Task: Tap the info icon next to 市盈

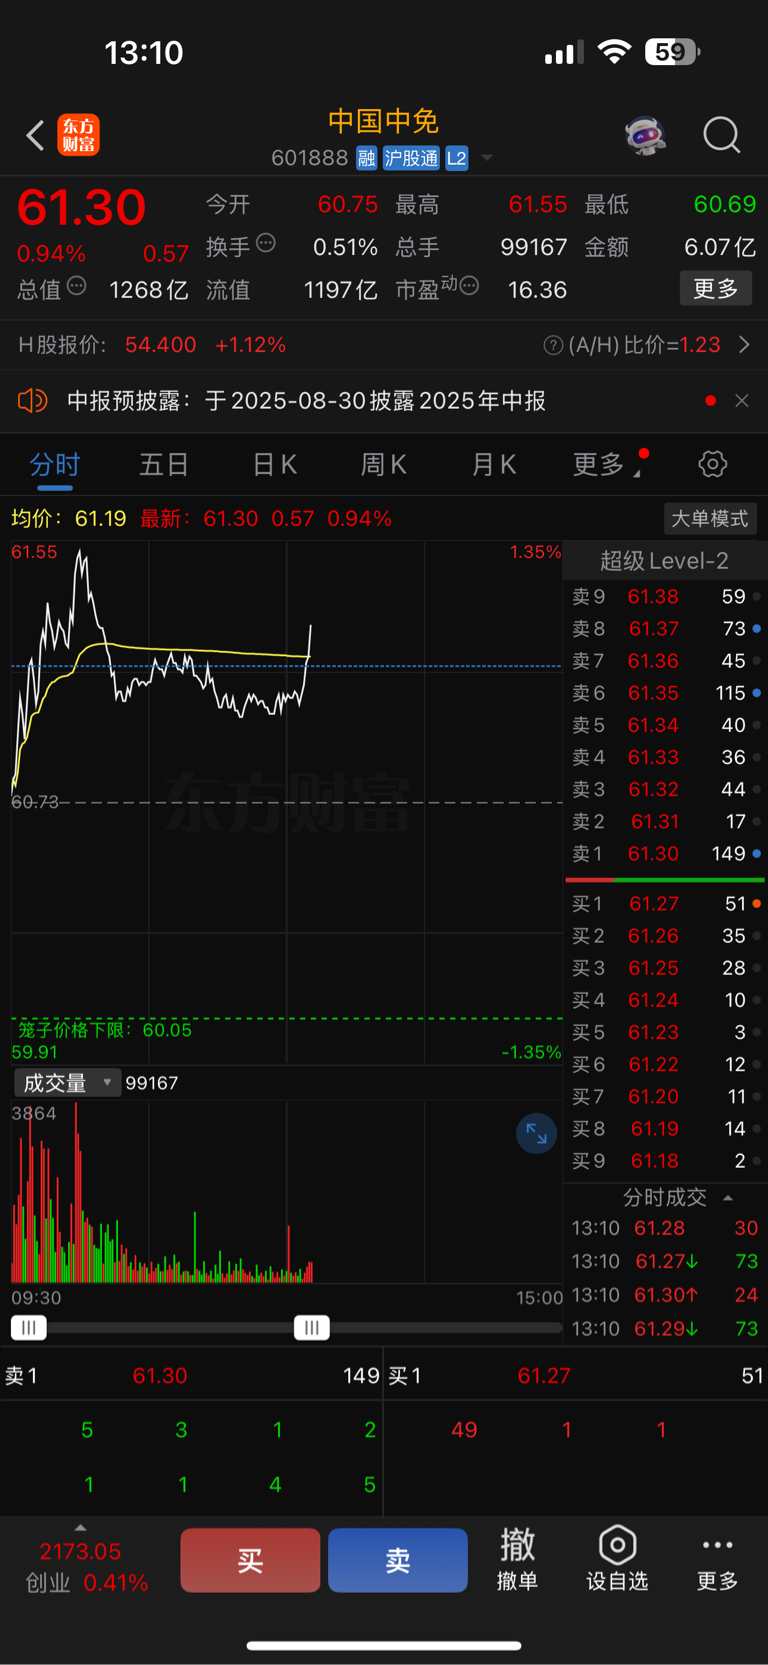Action: (469, 286)
